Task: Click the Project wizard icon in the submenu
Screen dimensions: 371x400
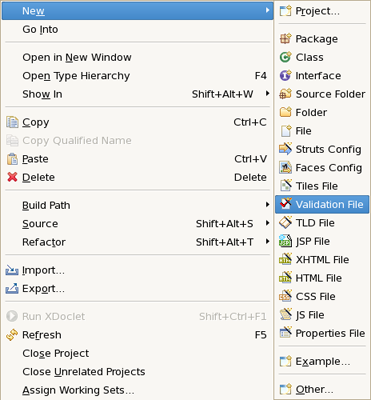Action: pyautogui.click(x=285, y=11)
